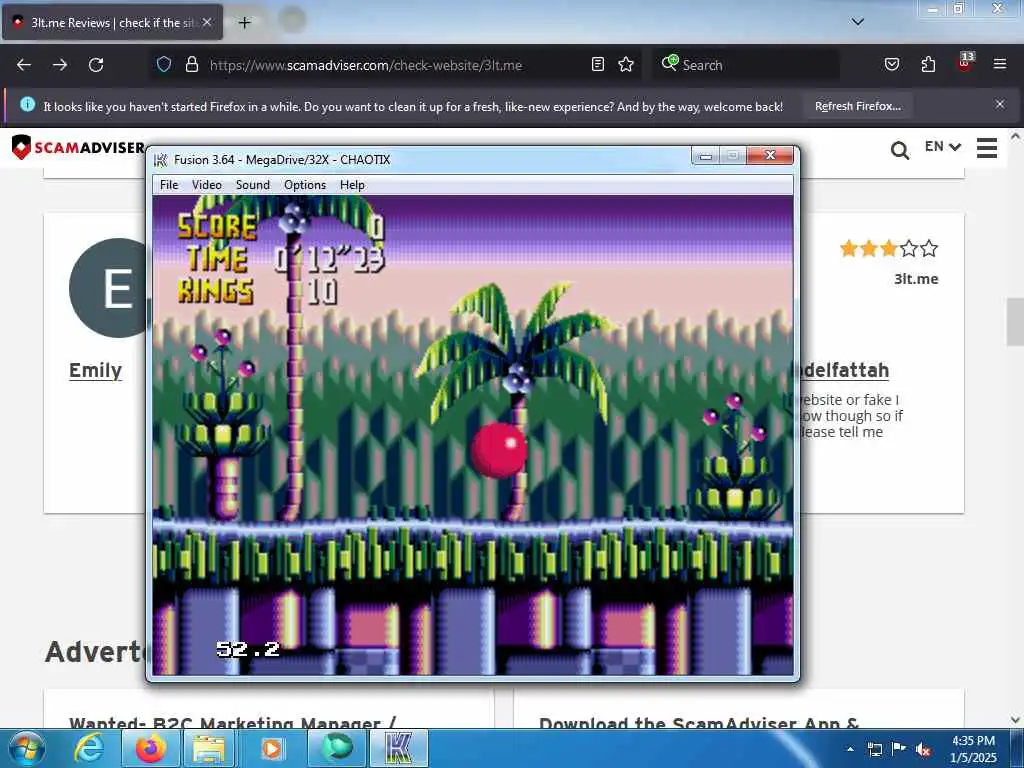Click the 3lt.me label under the stars
The image size is (1024, 768).
coord(916,279)
